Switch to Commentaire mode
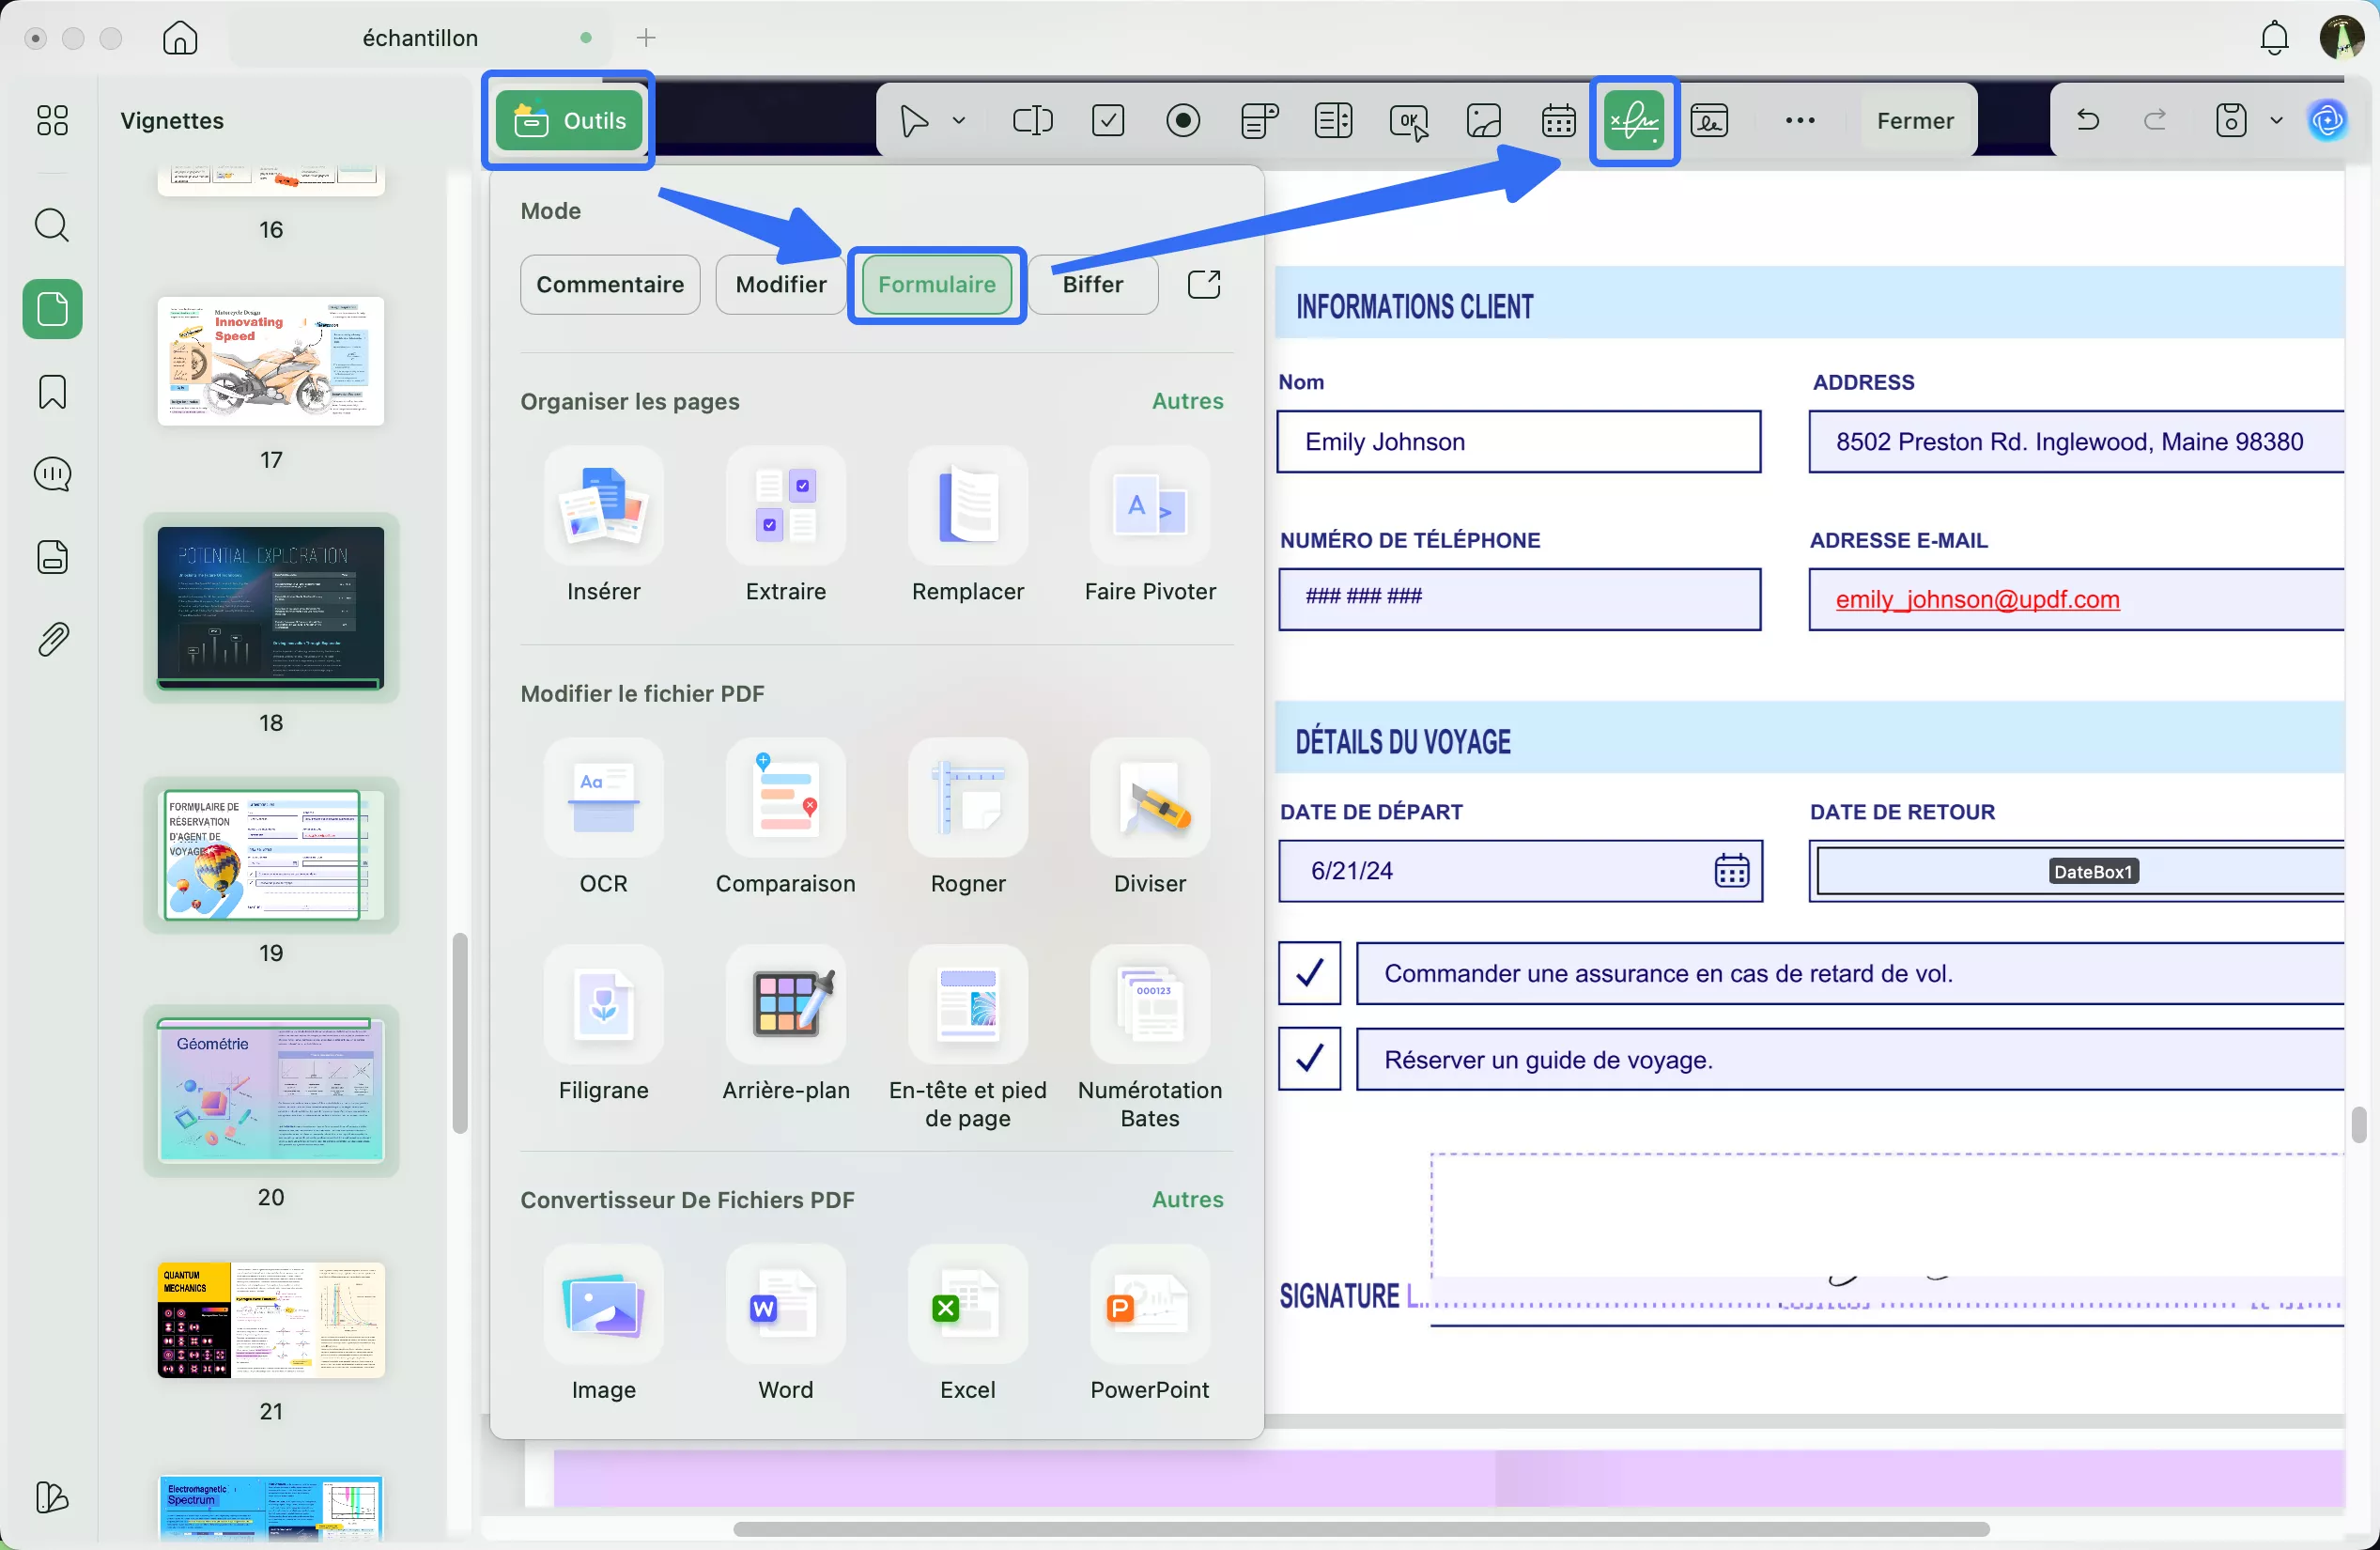This screenshot has height=1550, width=2380. (610, 285)
